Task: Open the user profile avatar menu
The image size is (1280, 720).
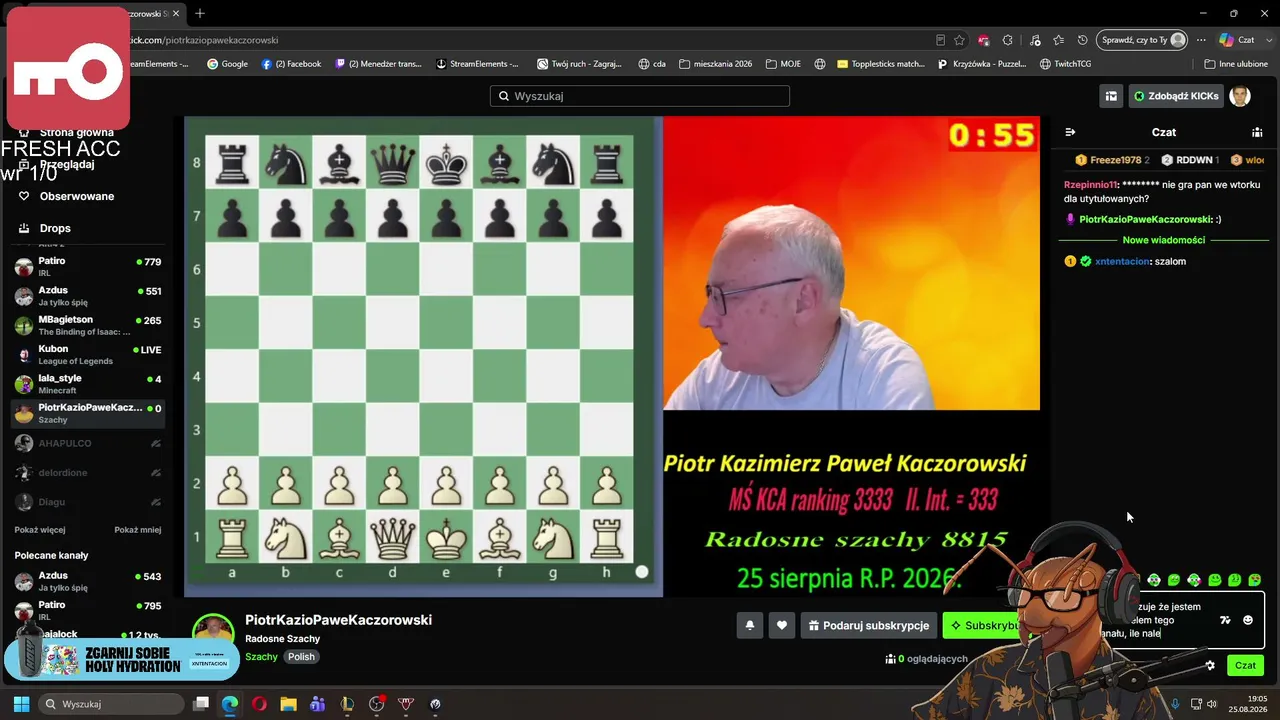Action: point(1240,96)
